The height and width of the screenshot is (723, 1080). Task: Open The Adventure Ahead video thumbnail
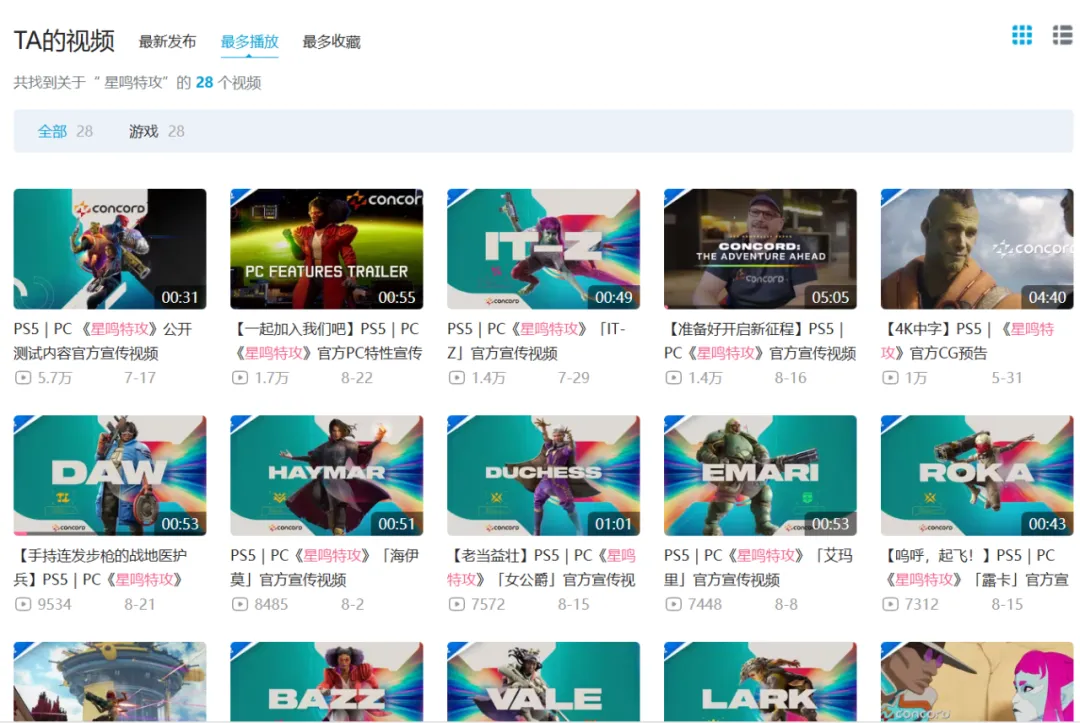760,249
